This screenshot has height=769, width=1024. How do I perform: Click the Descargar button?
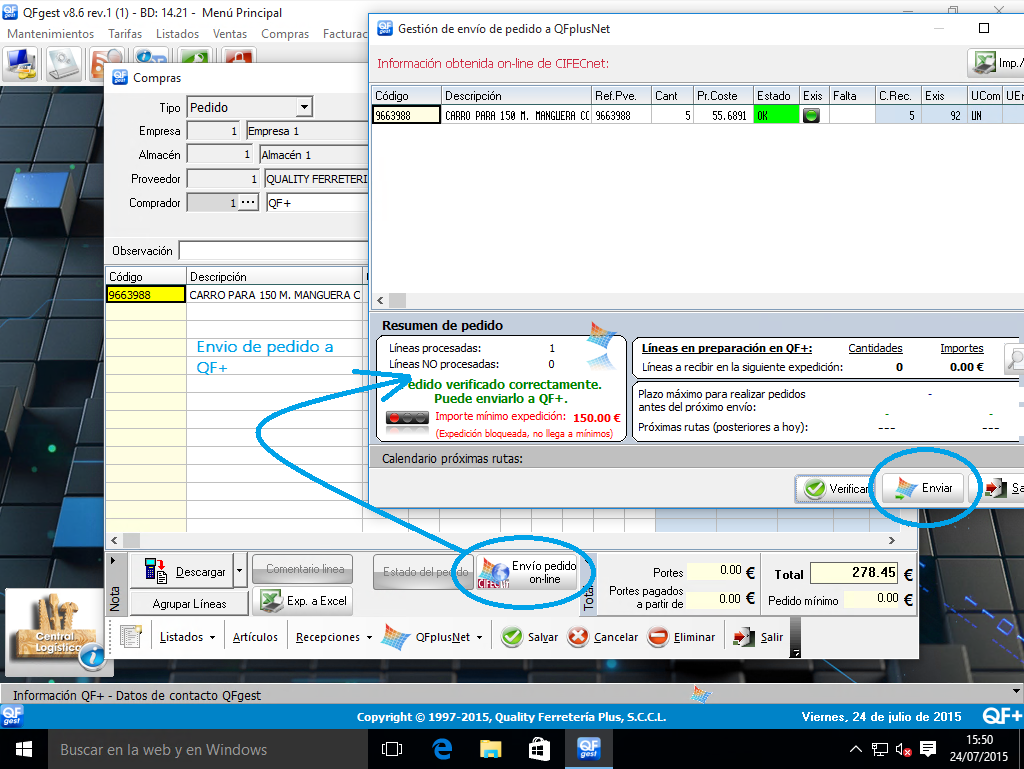coord(182,571)
